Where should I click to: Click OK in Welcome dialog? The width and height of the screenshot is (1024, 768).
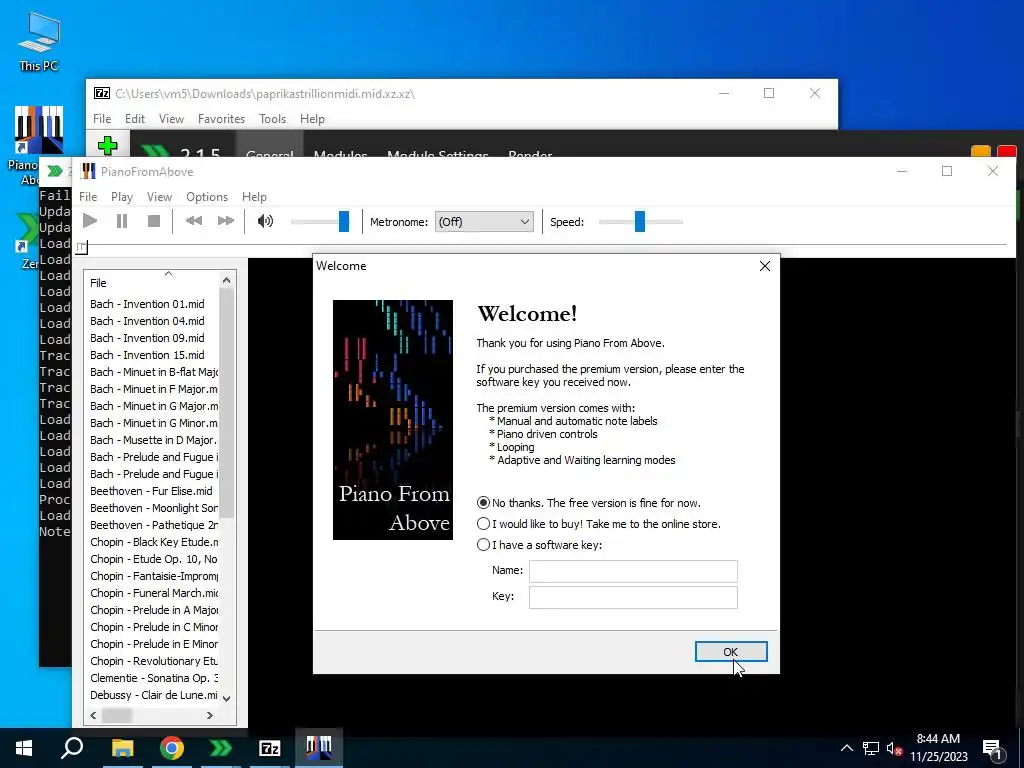[731, 652]
